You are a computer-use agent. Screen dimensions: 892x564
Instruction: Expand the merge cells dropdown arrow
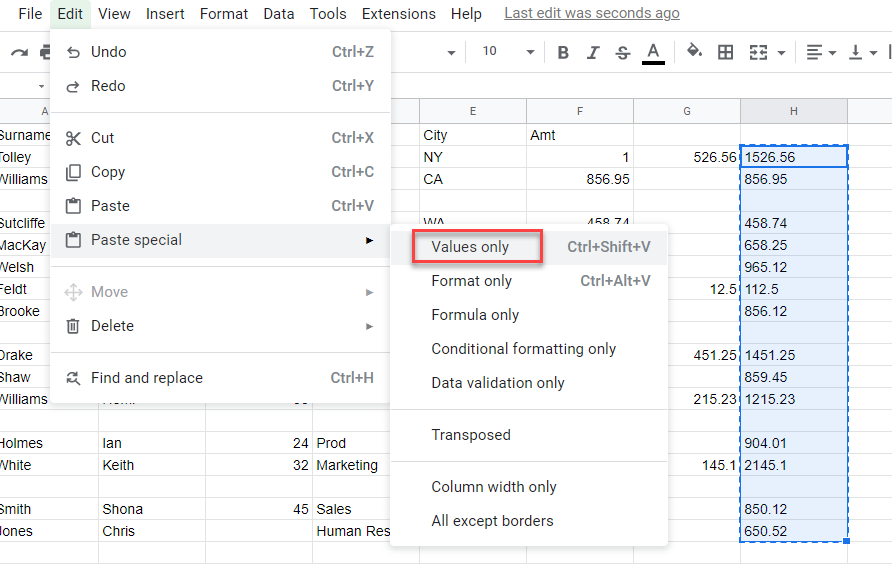(x=781, y=52)
